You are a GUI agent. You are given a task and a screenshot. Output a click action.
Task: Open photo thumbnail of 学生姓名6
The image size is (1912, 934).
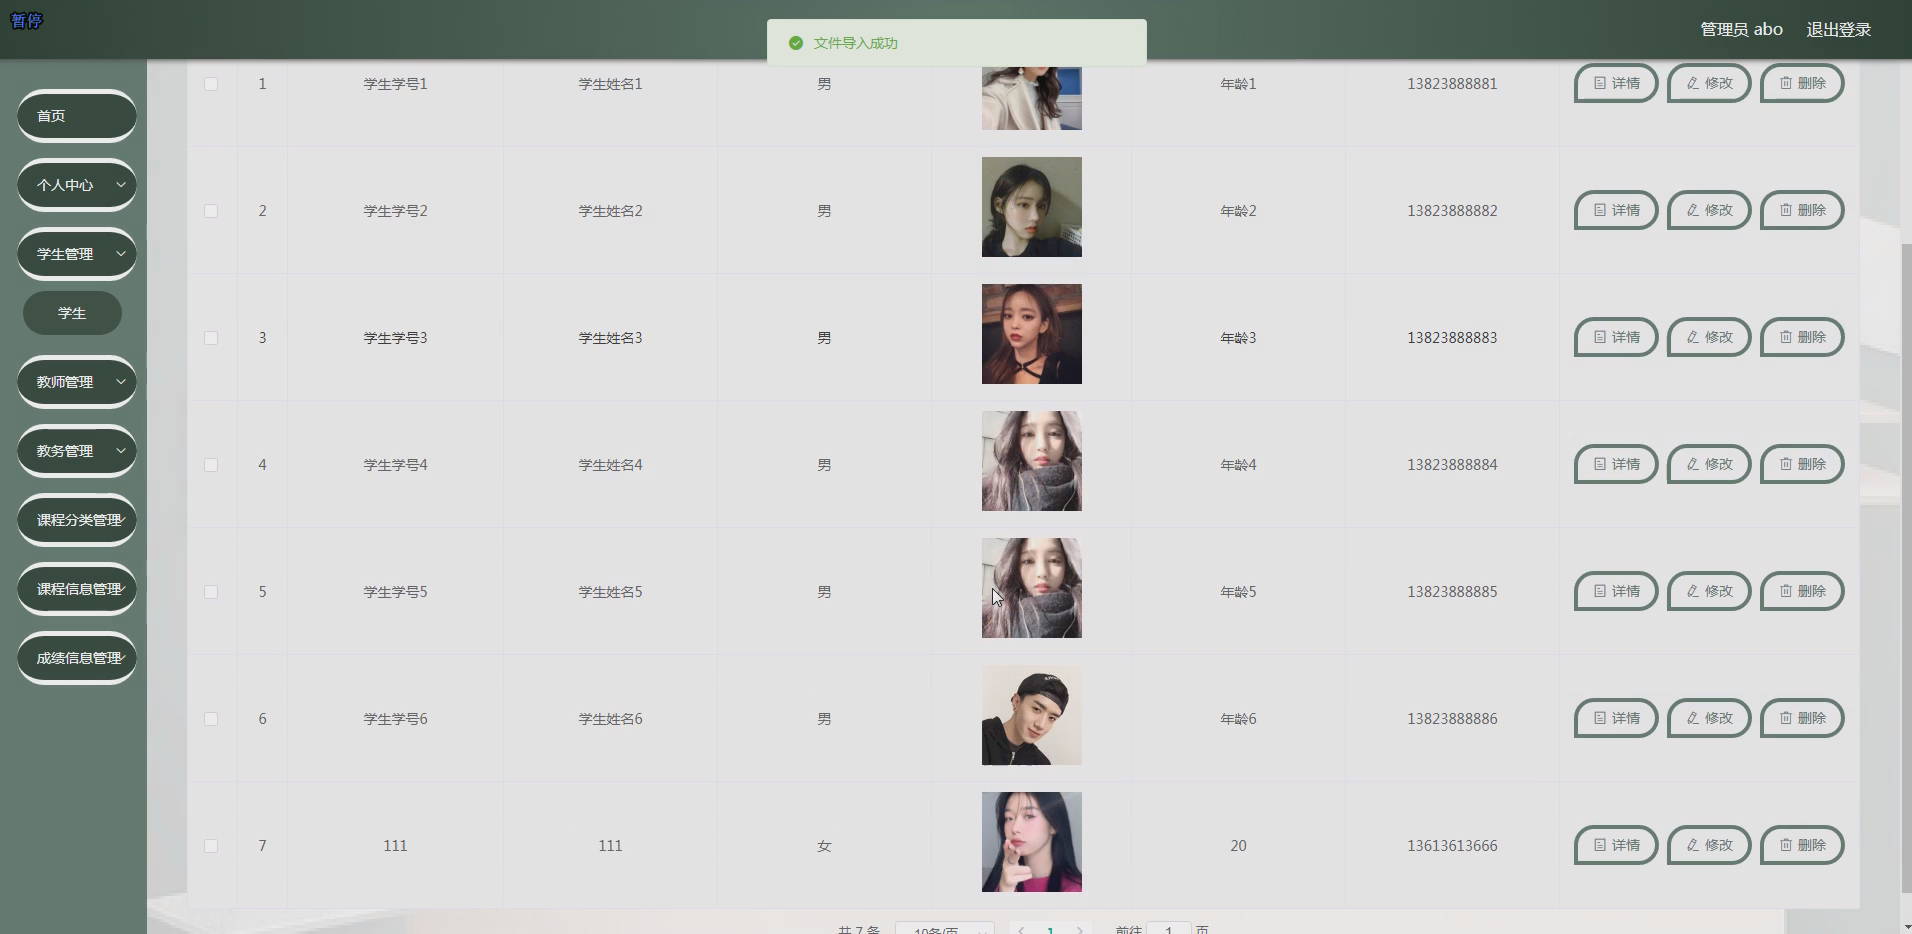pos(1031,715)
